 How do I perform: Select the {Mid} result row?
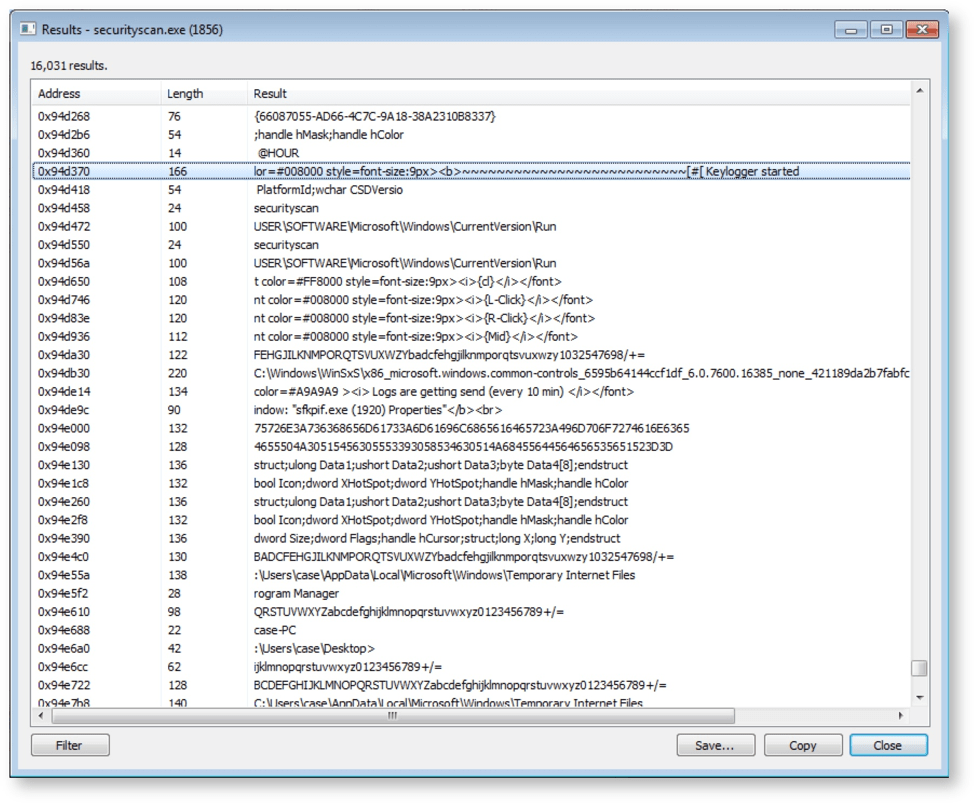[x=471, y=336]
